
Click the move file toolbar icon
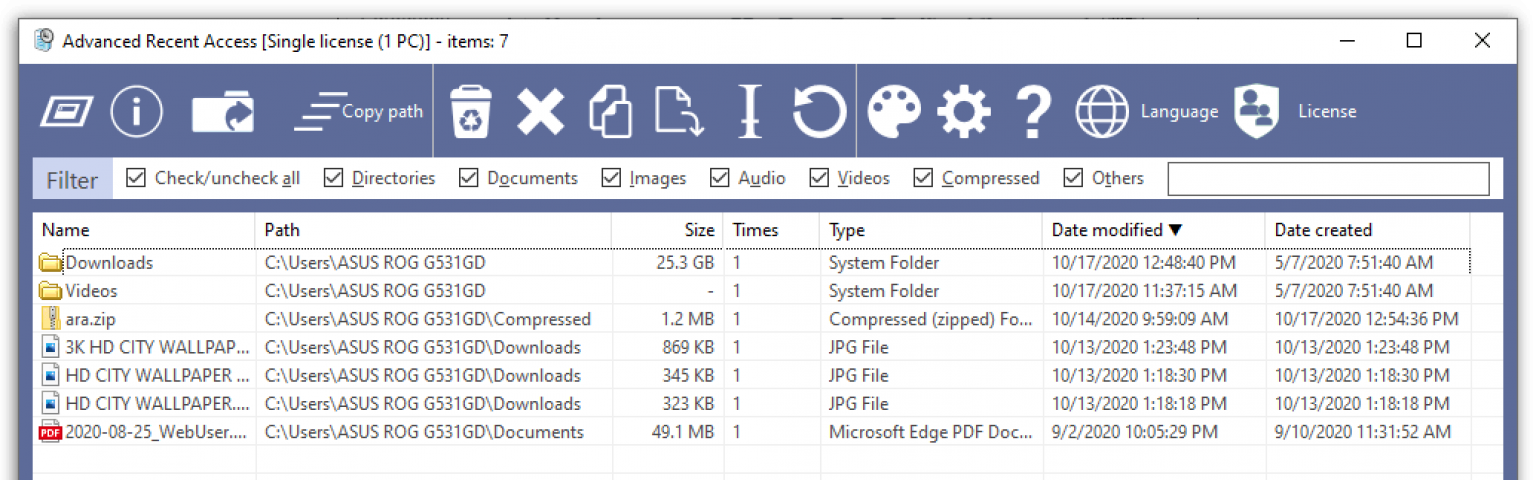680,111
